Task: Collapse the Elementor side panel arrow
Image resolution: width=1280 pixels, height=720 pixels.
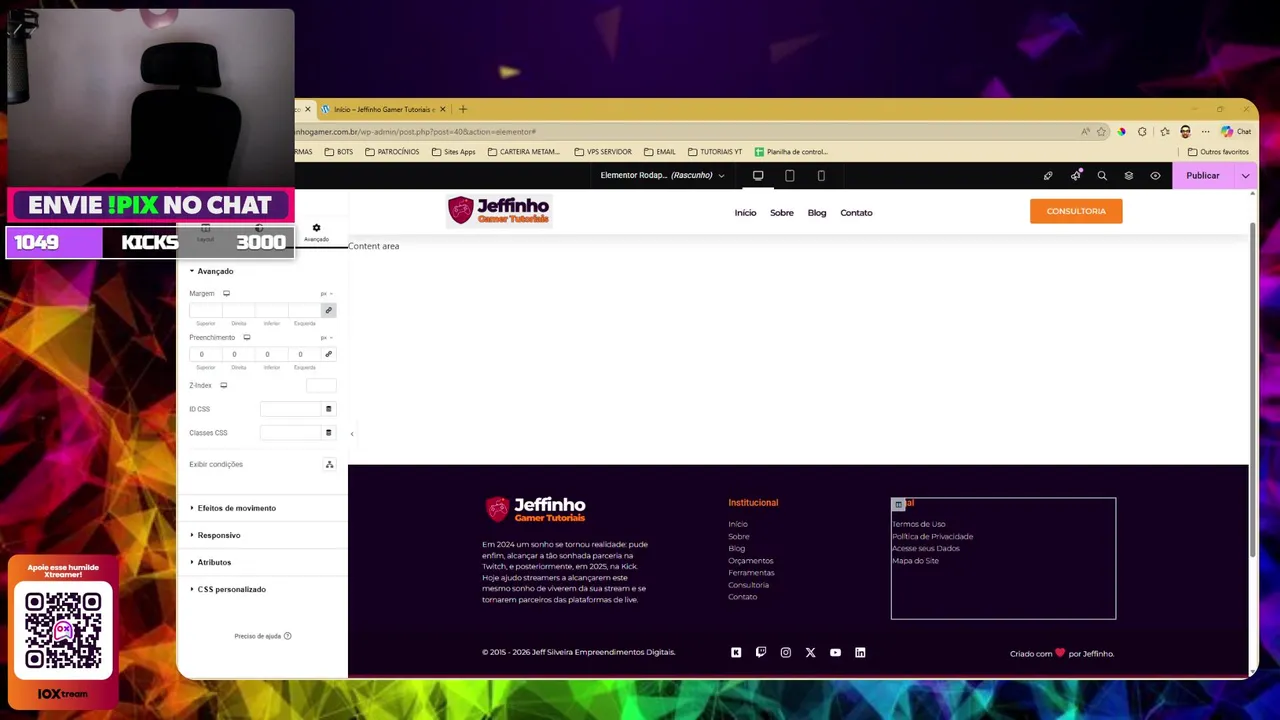Action: [x=351, y=434]
